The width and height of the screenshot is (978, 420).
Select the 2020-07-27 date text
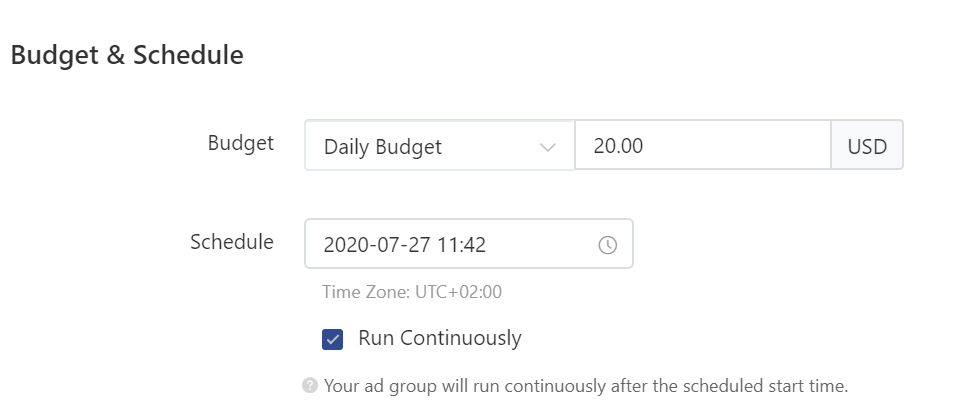[377, 245]
